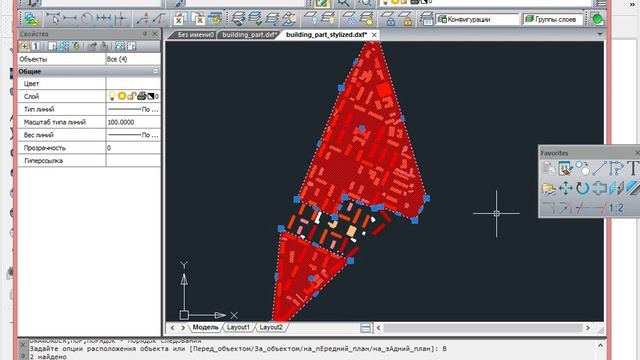The height and width of the screenshot is (360, 640).
Task: Click the match properties brush icon in Favorites
Action: point(566,168)
